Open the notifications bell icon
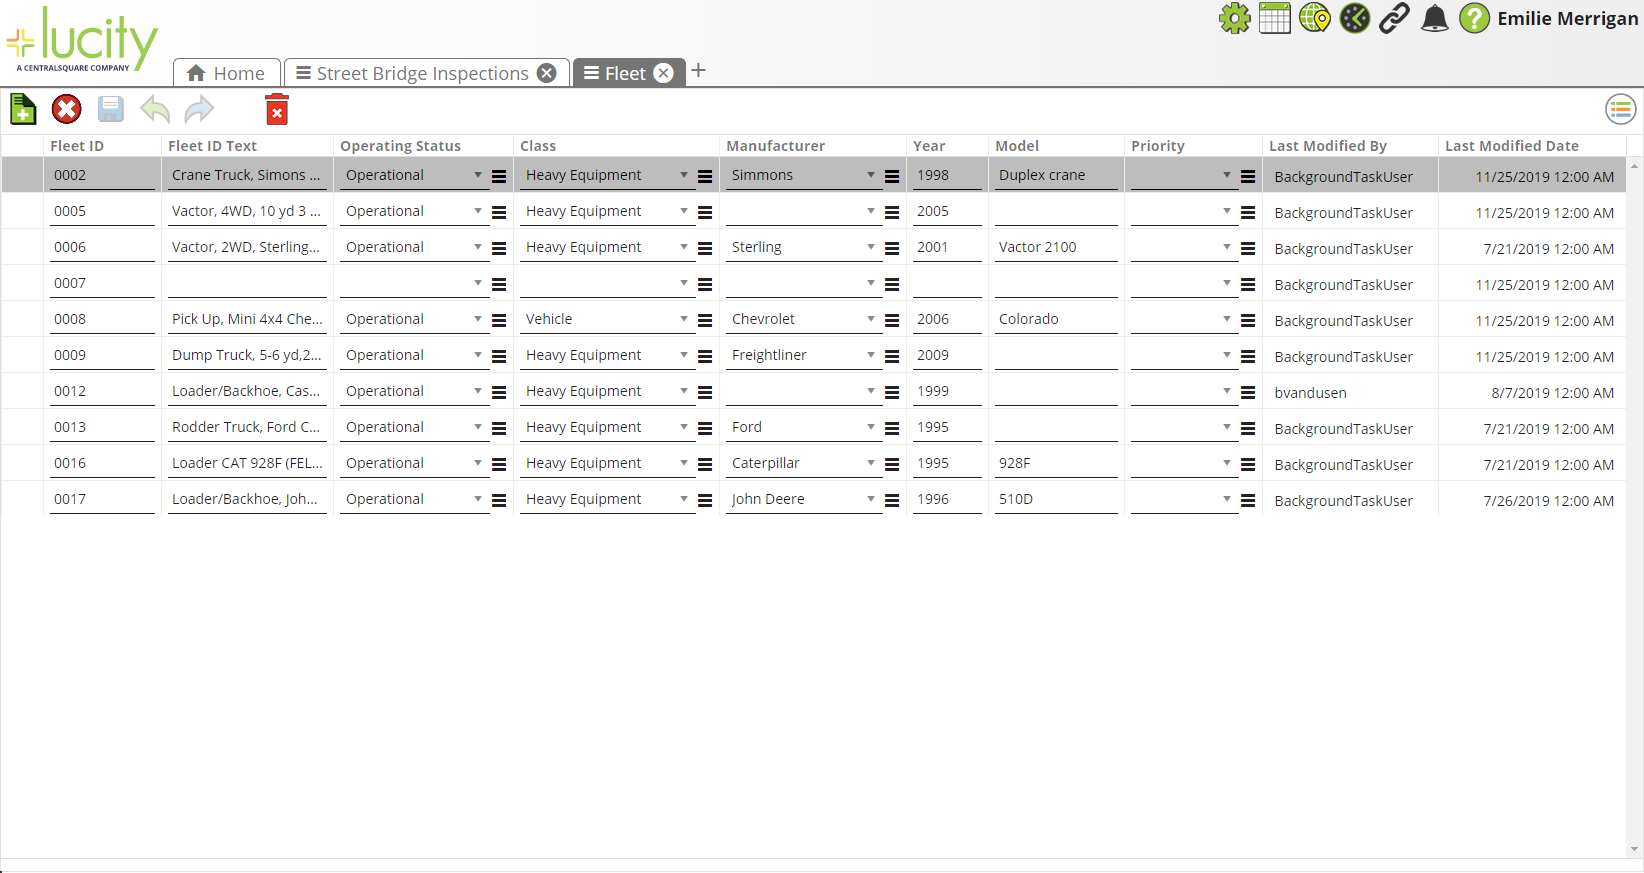Screen dimensions: 1644x873 tap(1435, 18)
